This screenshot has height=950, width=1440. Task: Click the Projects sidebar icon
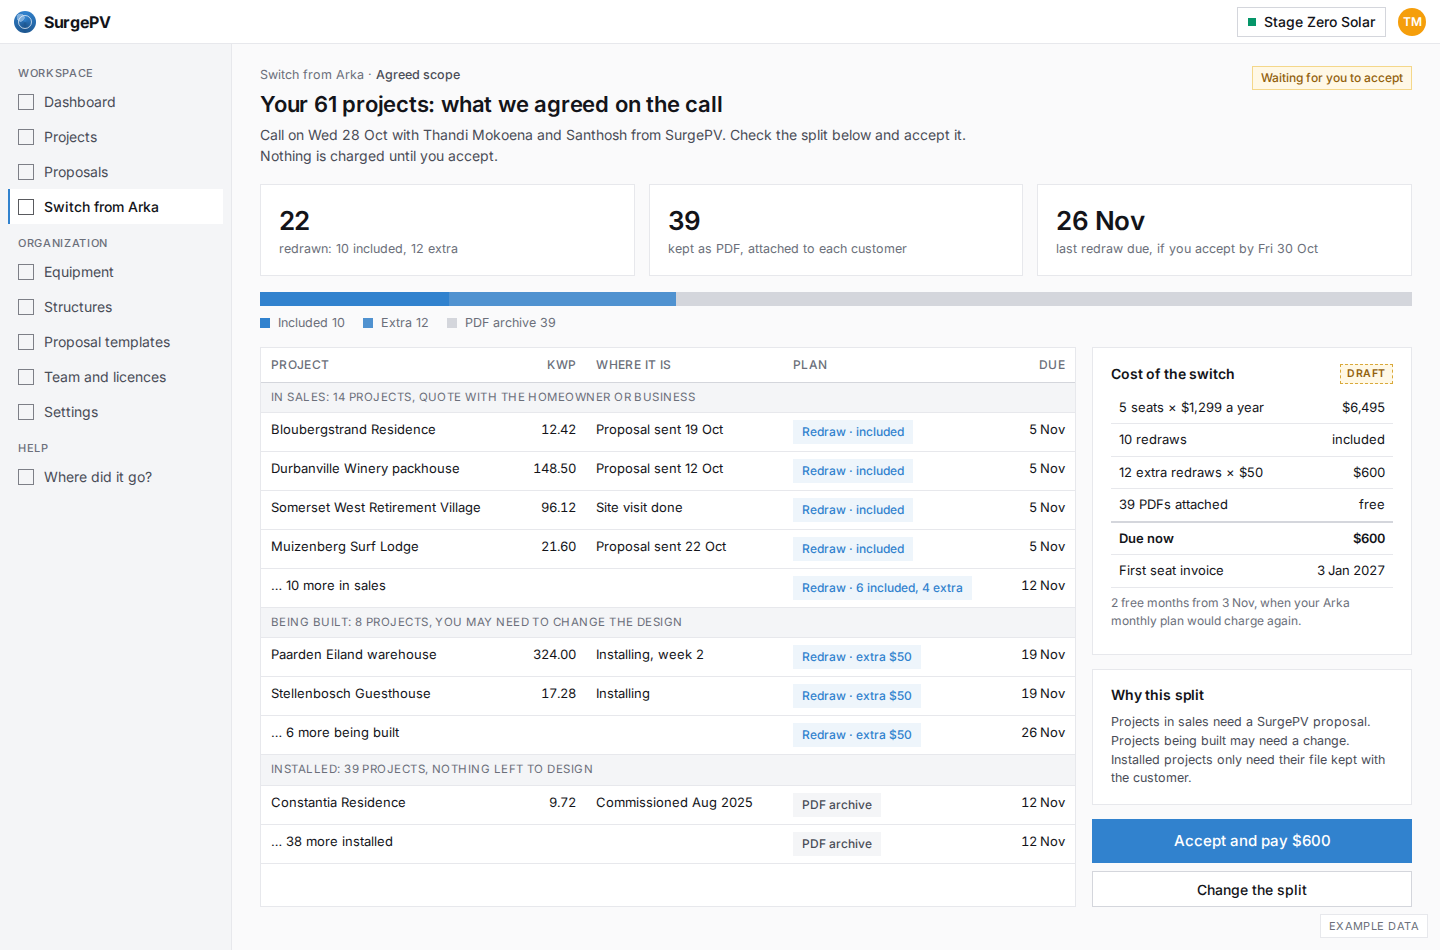point(26,137)
